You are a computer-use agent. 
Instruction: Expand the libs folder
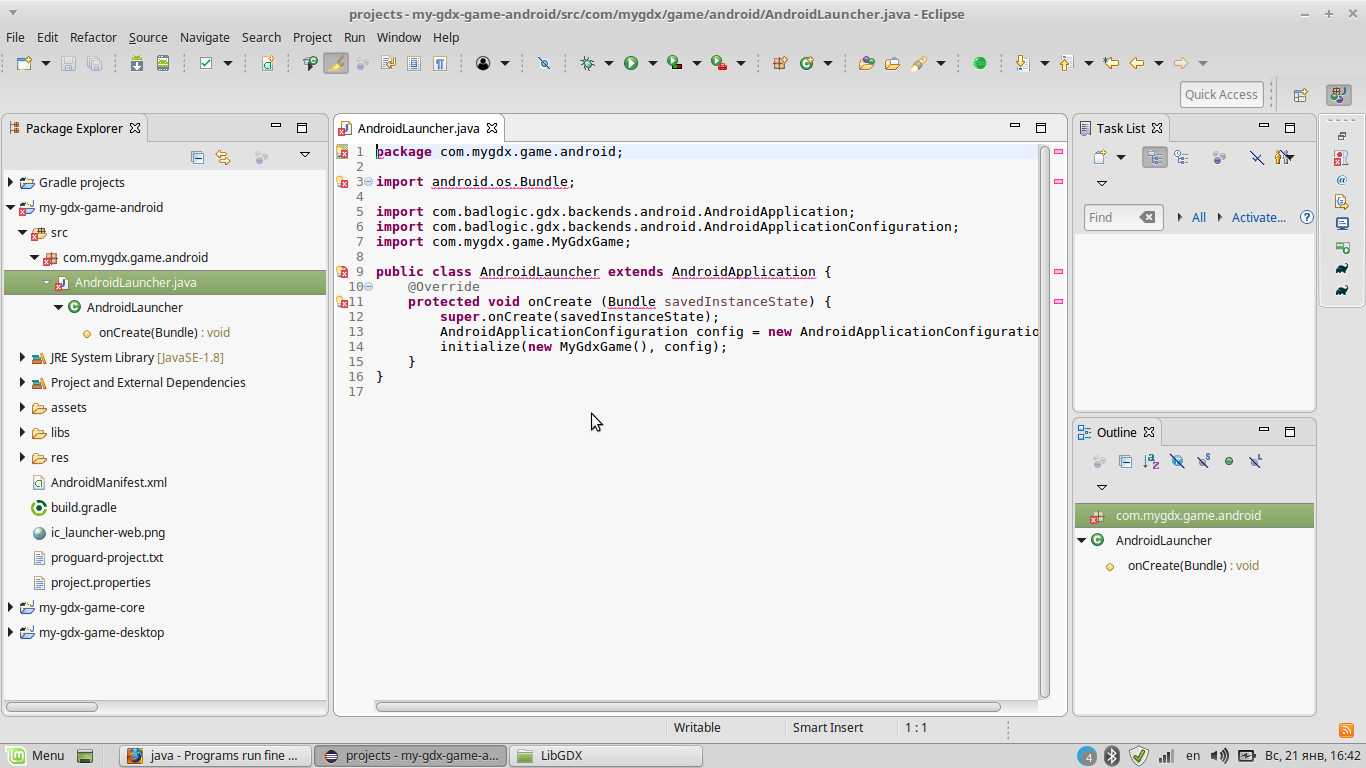click(23, 432)
